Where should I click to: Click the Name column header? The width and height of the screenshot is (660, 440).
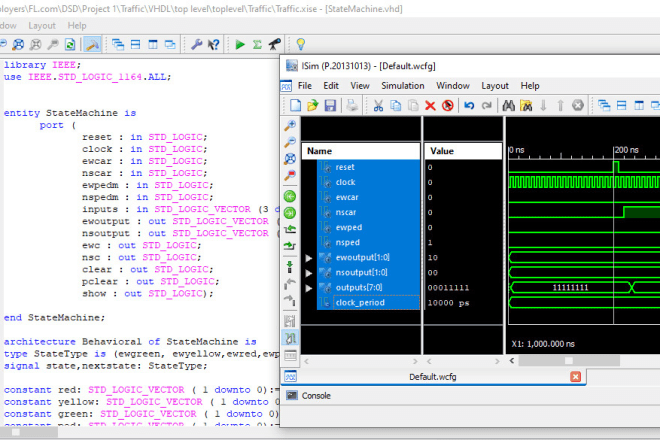[361, 151]
